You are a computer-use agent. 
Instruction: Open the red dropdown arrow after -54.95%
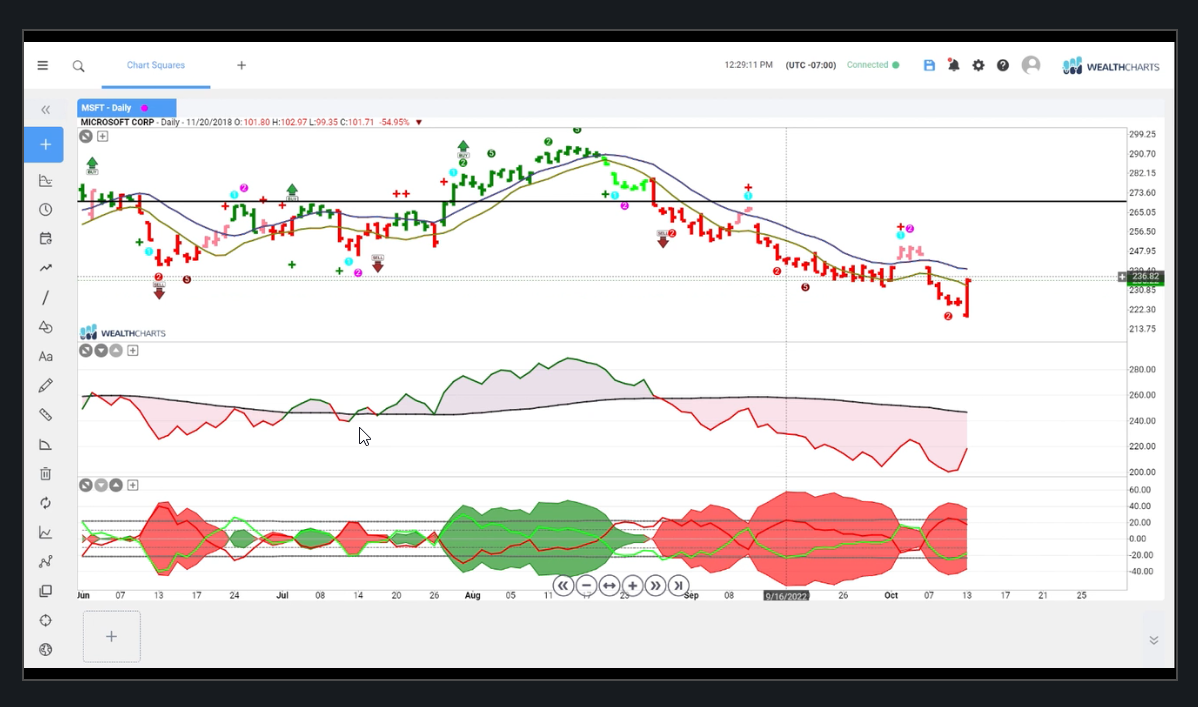(419, 122)
